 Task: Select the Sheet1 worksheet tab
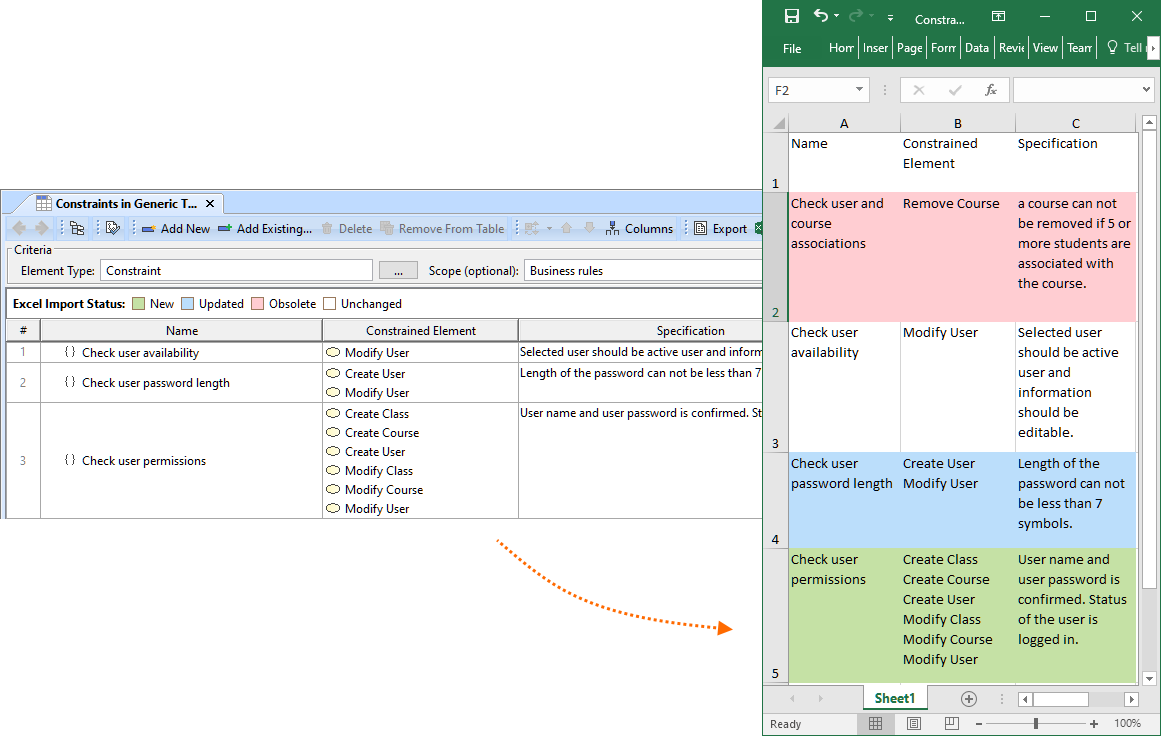tap(894, 698)
